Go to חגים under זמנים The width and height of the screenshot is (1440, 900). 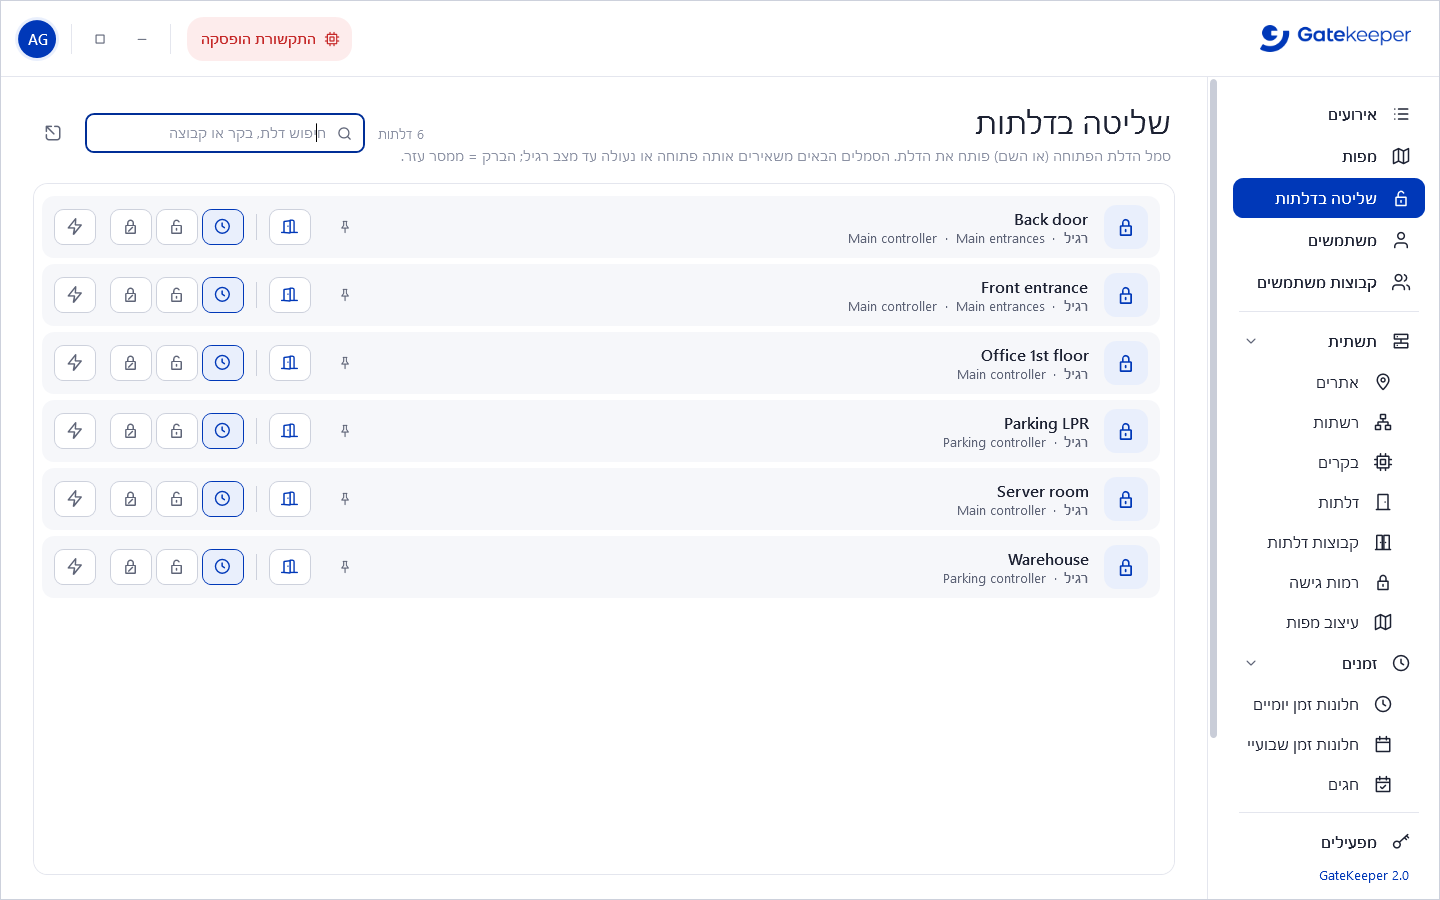pos(1329,784)
